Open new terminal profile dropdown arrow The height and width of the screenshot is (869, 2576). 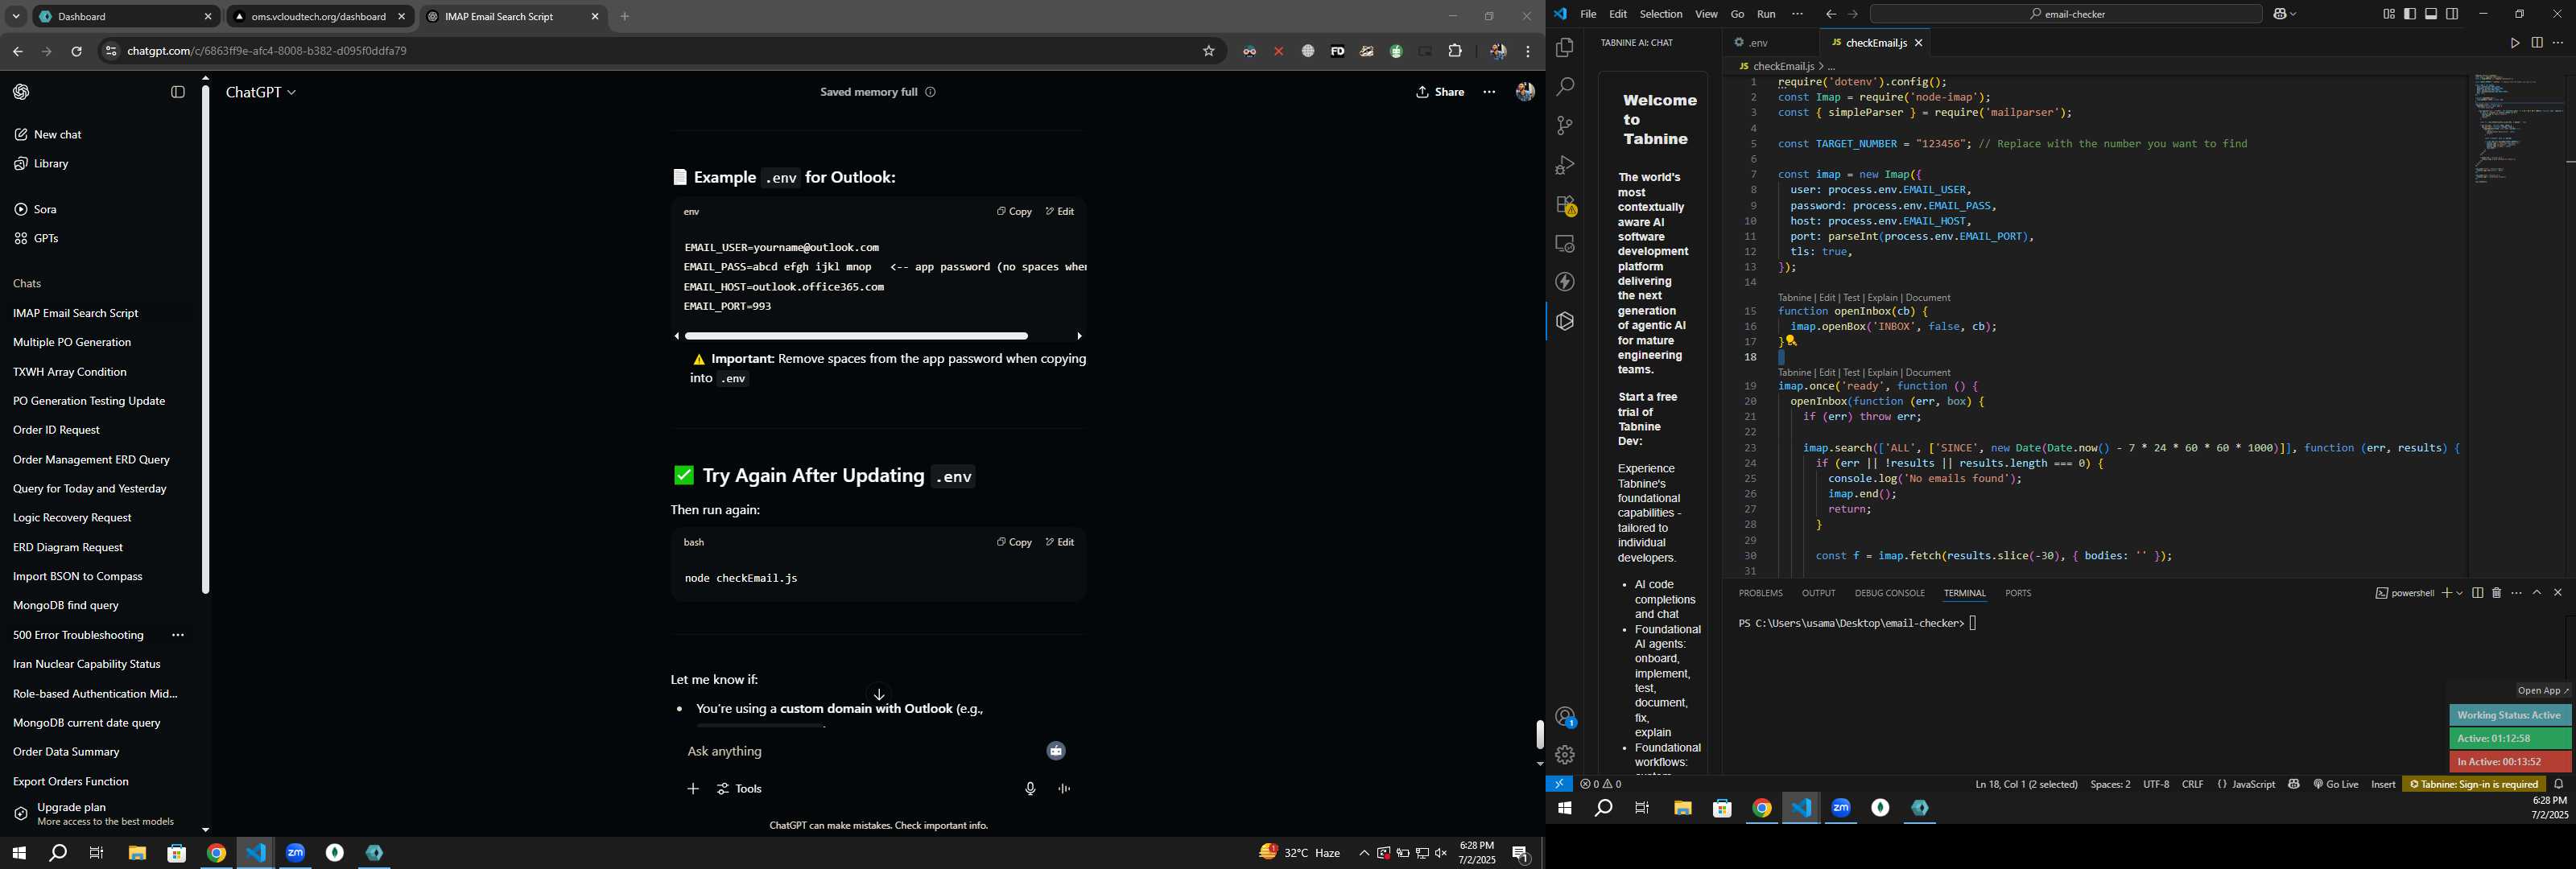coord(2459,594)
